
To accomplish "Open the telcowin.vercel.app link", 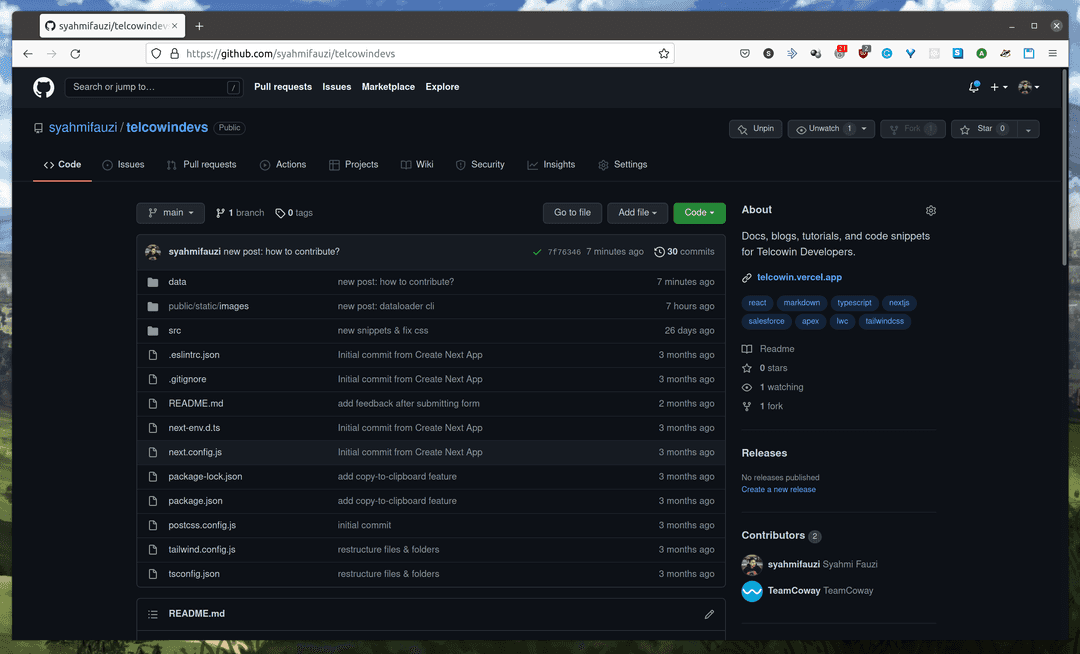I will click(x=799, y=277).
